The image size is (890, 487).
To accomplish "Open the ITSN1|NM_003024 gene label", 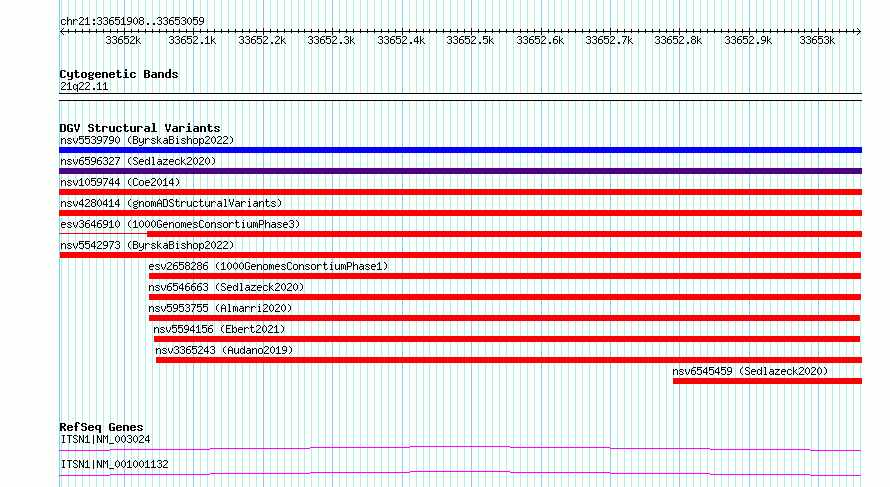I will (x=105, y=439).
